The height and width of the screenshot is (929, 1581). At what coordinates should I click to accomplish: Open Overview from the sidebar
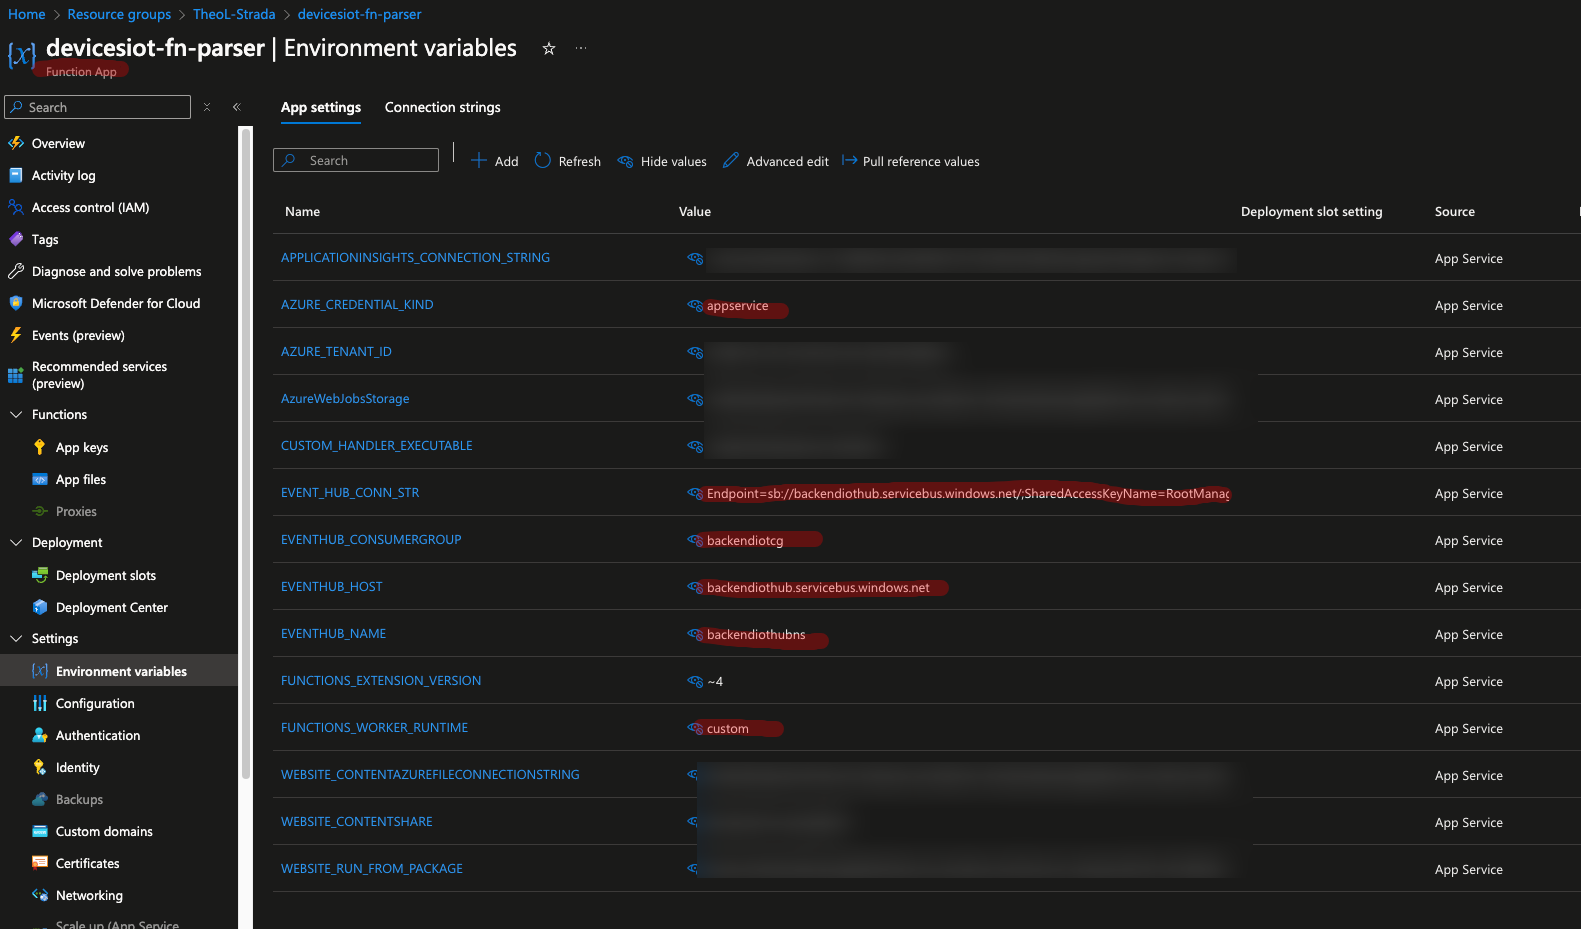(58, 143)
